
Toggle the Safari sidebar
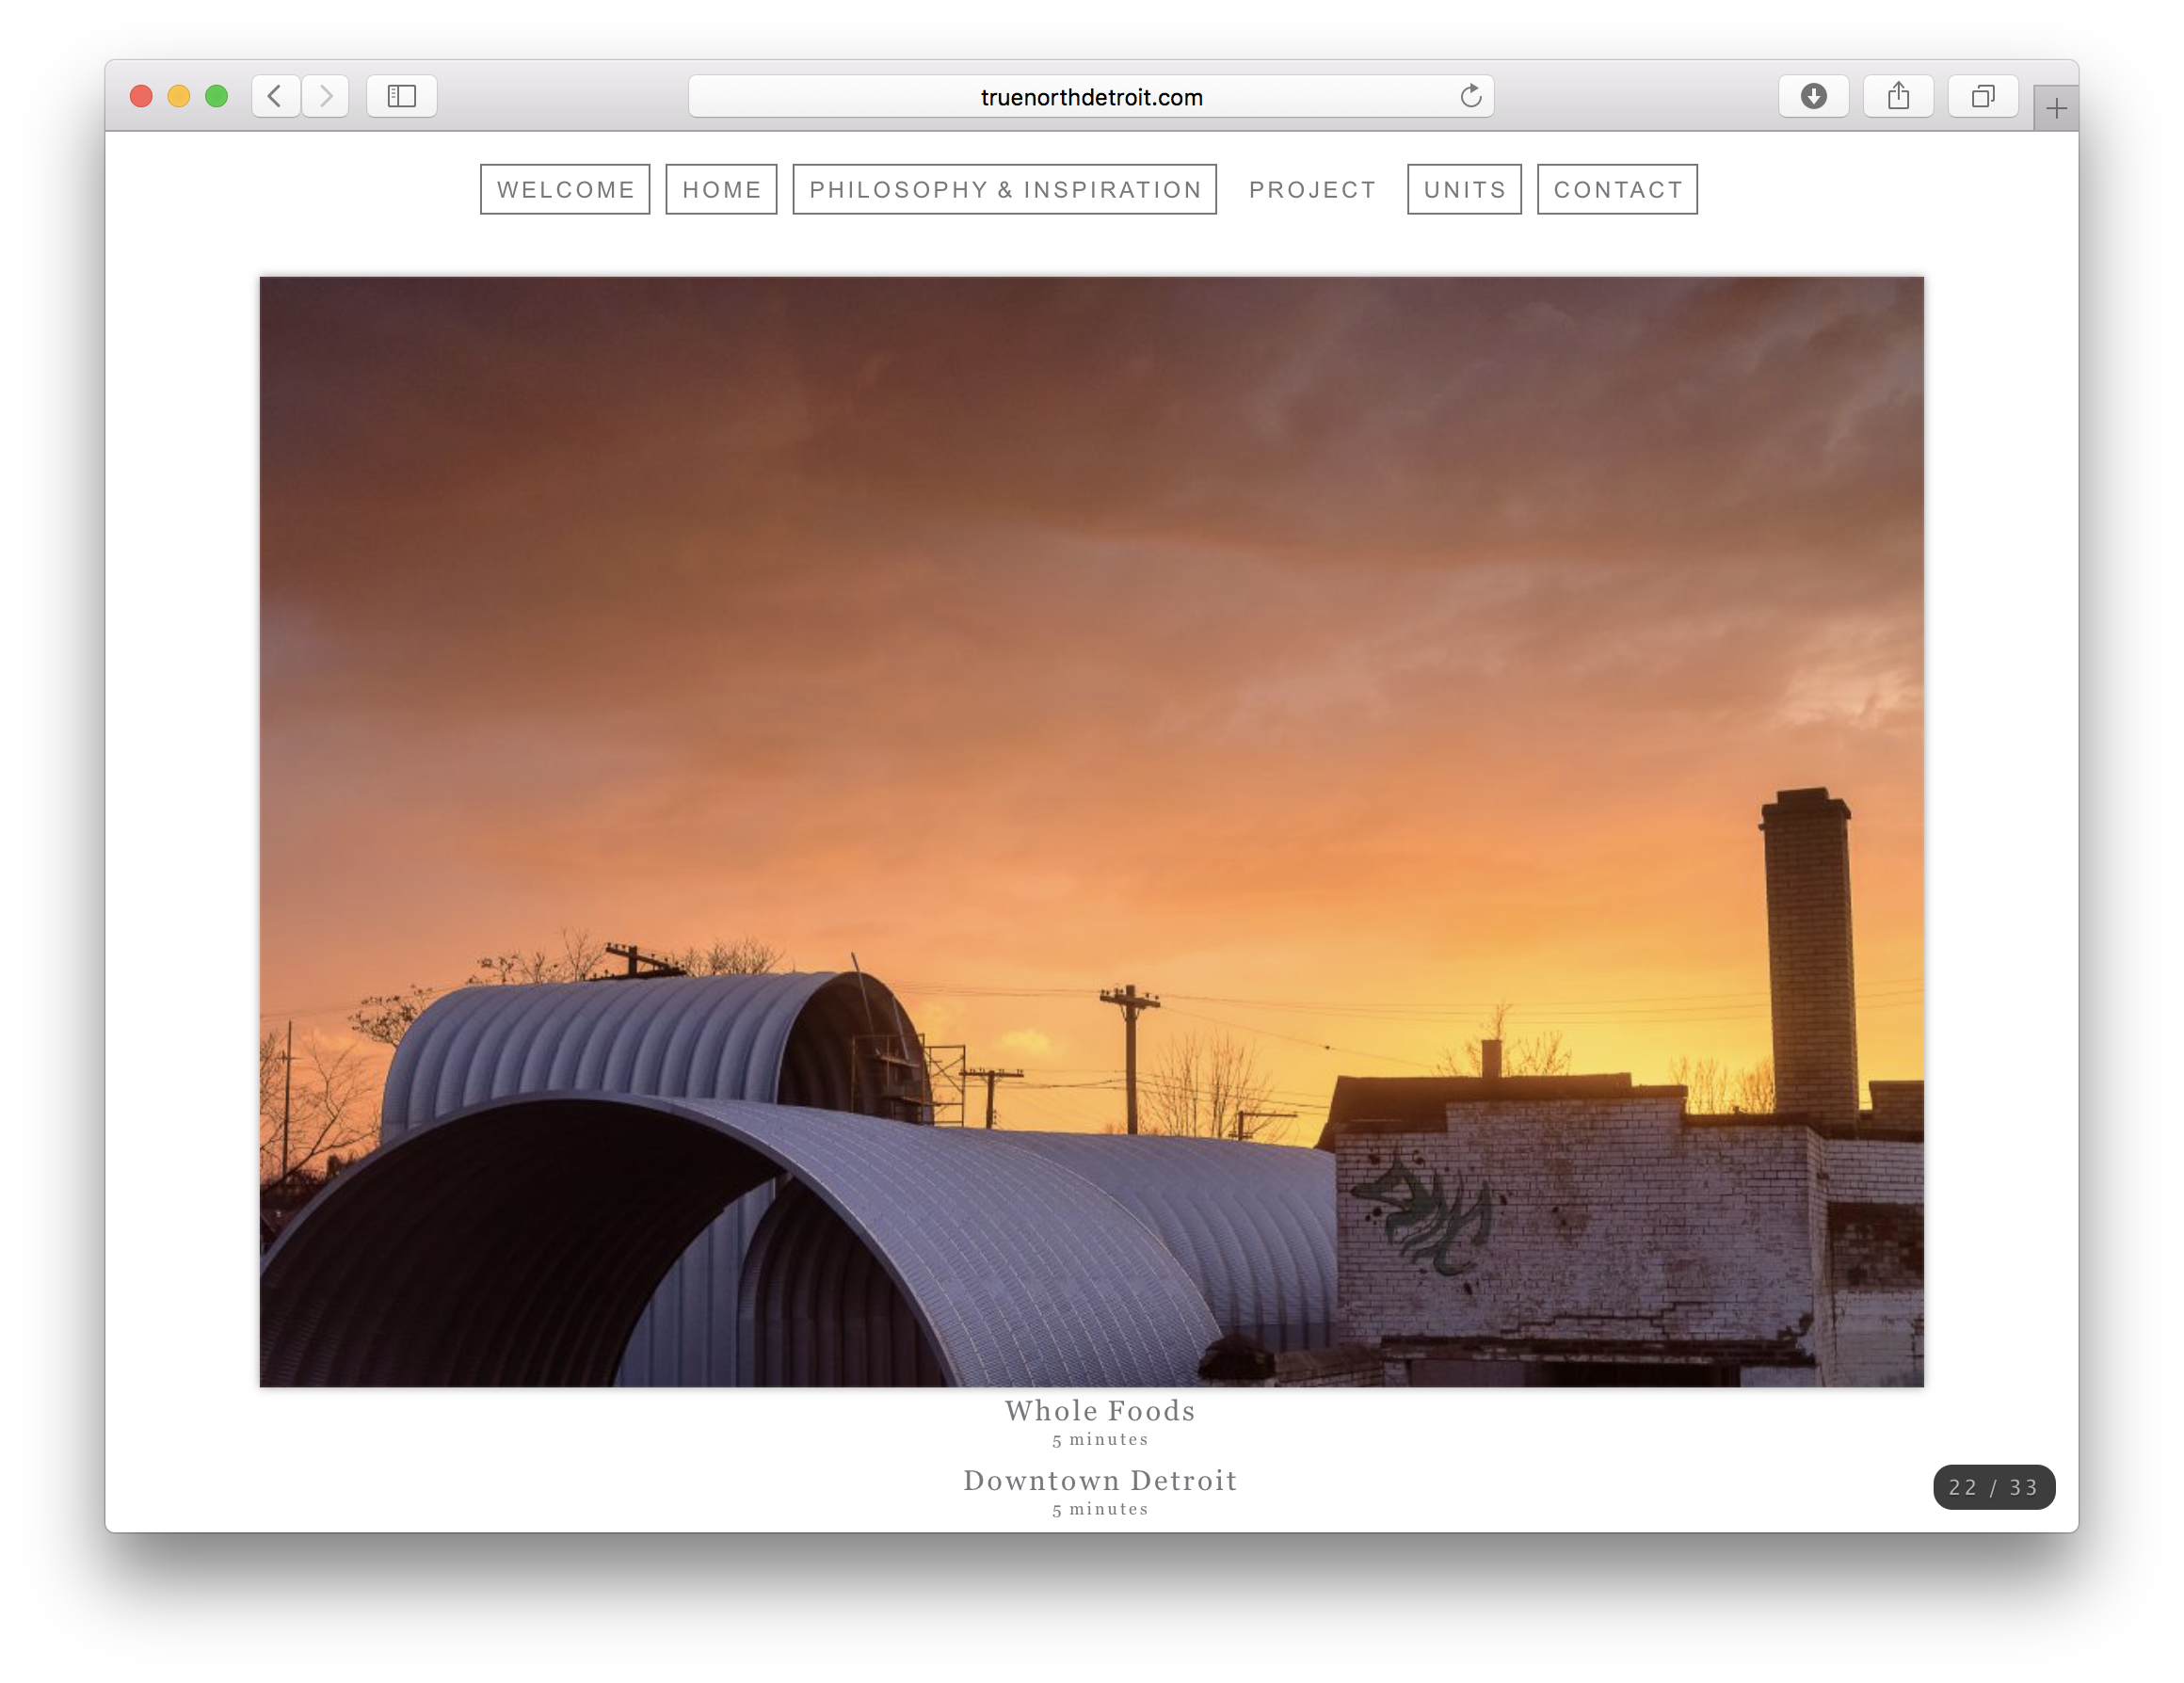click(x=401, y=96)
